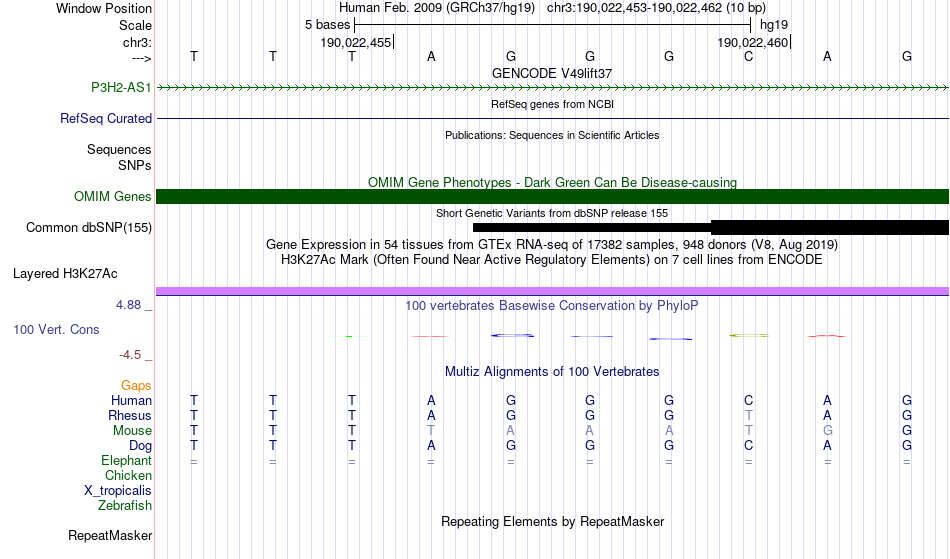The image size is (950, 559).
Task: Select the Chicken alignment row label
Action: [x=128, y=476]
